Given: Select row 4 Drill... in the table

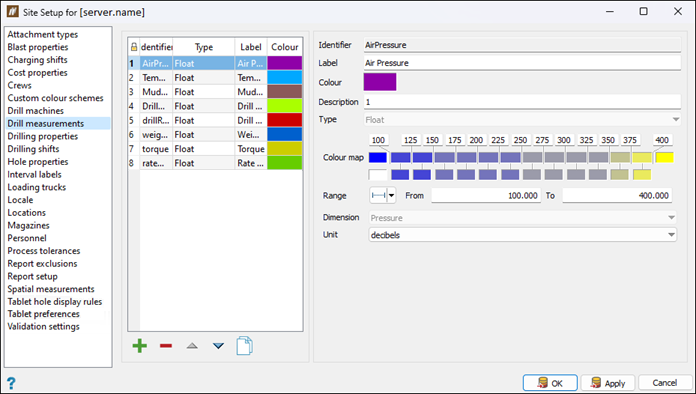Looking at the screenshot, I should (215, 106).
